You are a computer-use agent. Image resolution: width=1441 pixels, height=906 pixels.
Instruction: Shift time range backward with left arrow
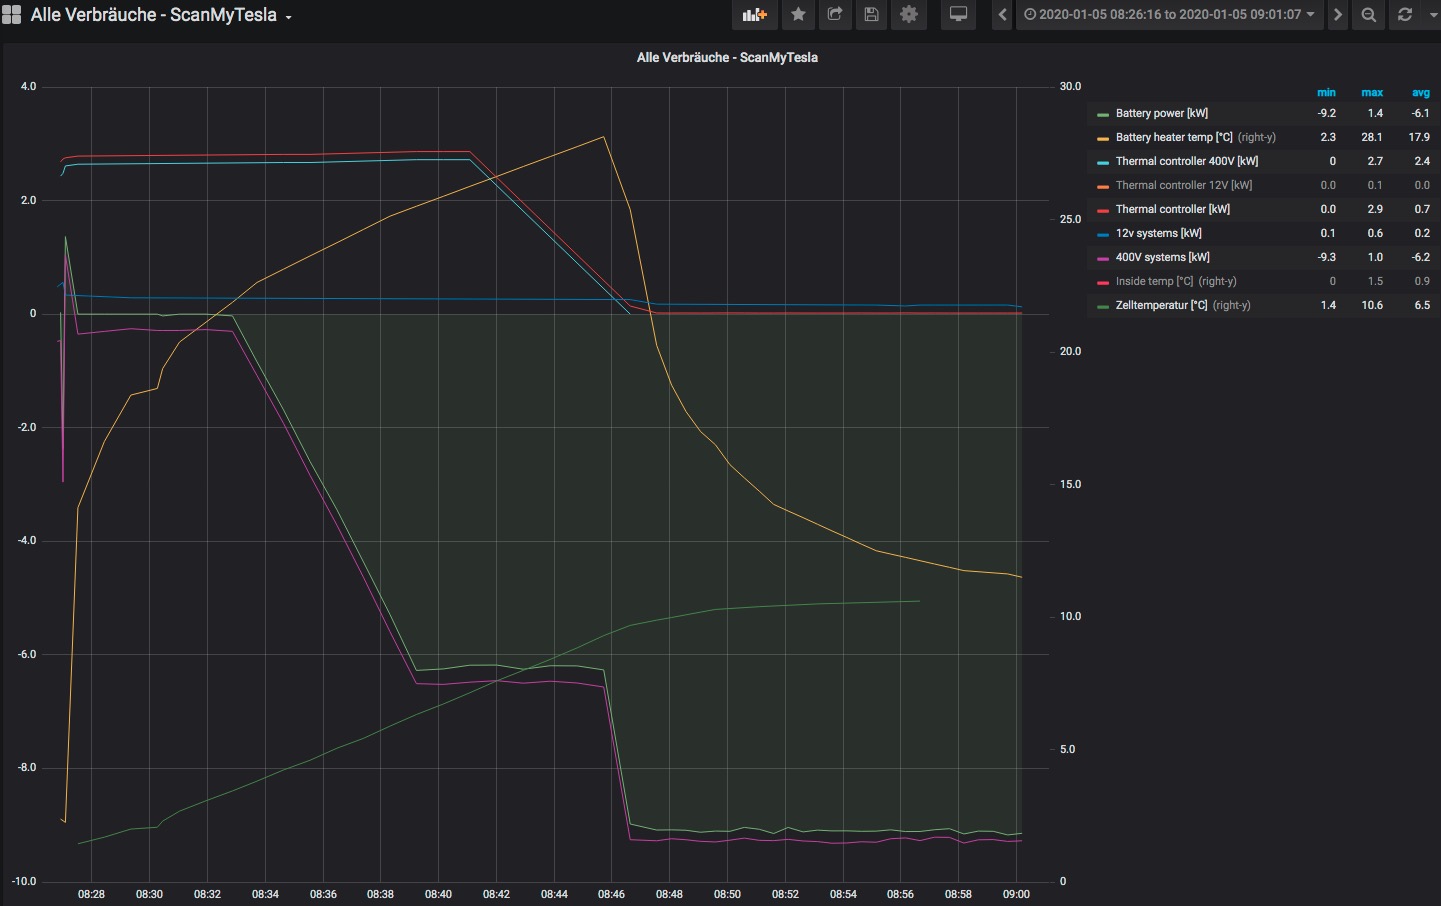[x=1003, y=15]
